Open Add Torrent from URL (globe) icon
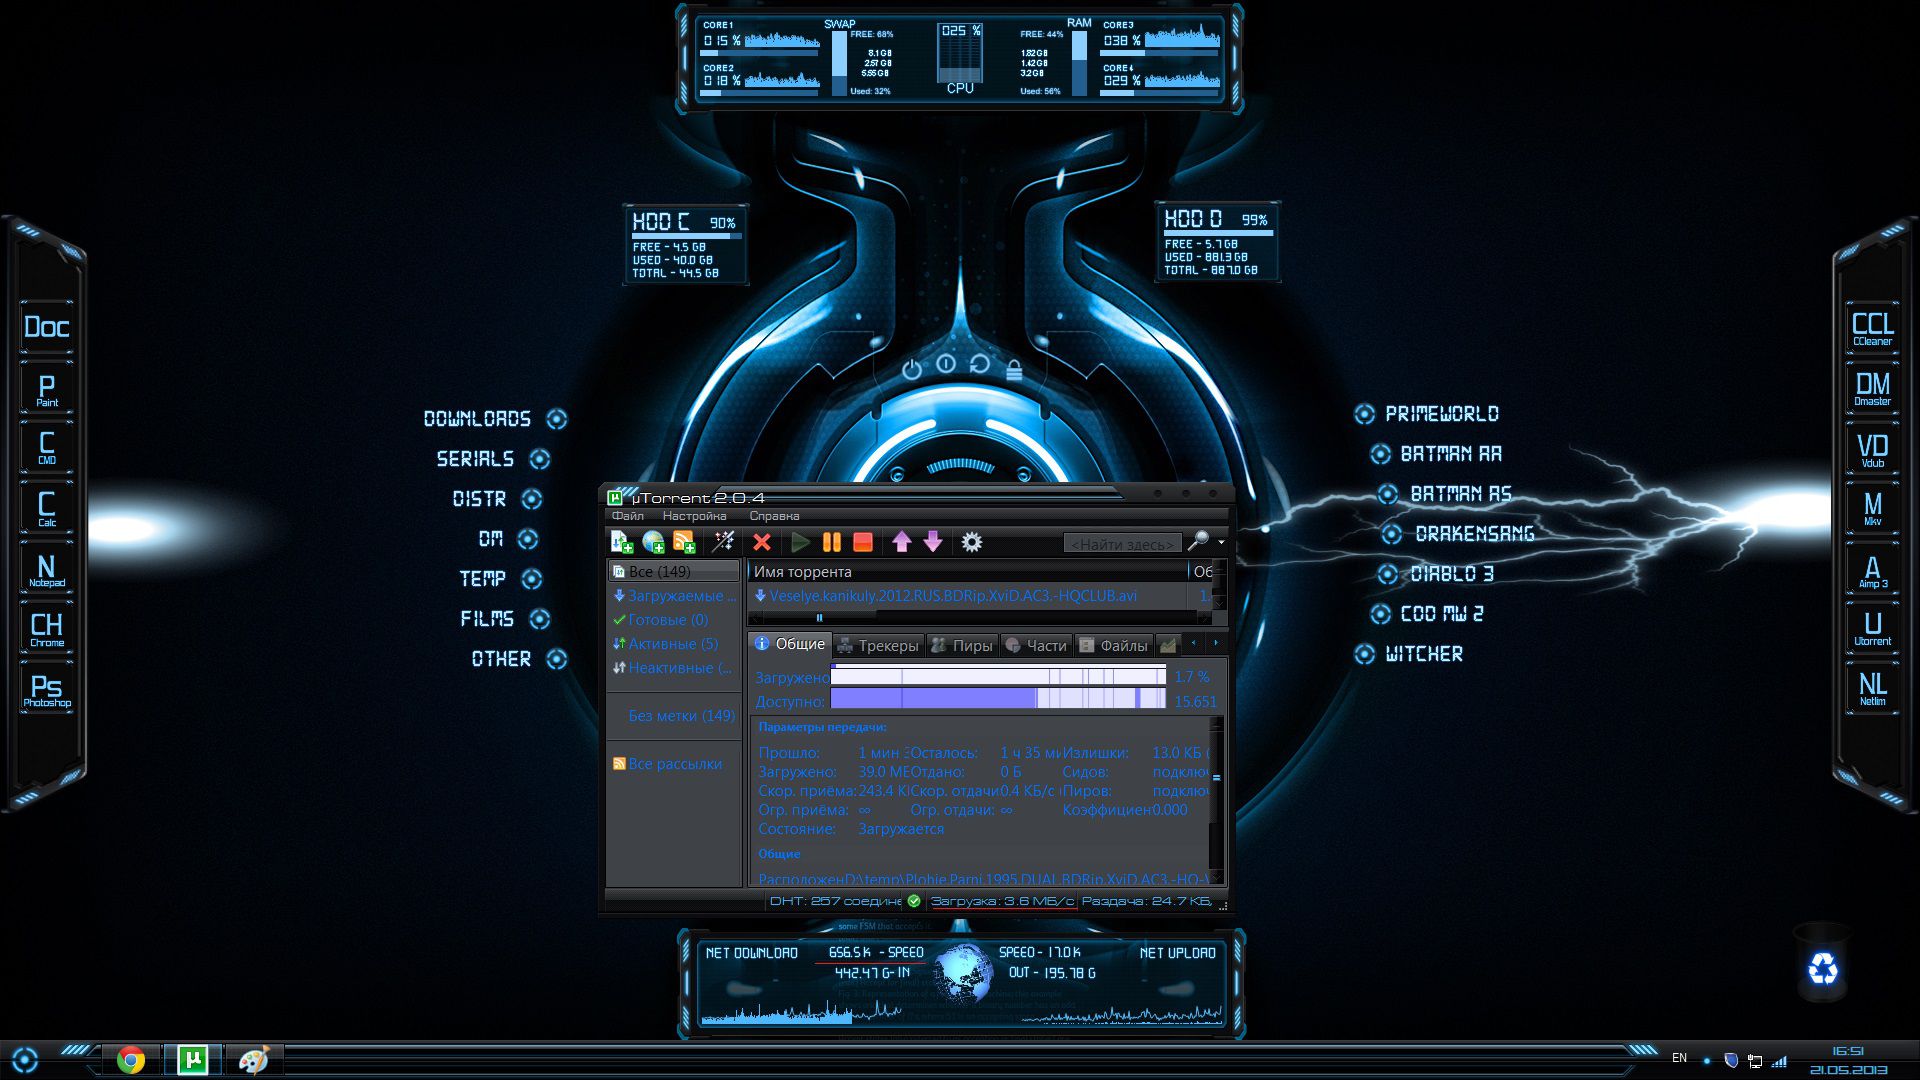Viewport: 1920px width, 1080px height. (652, 542)
